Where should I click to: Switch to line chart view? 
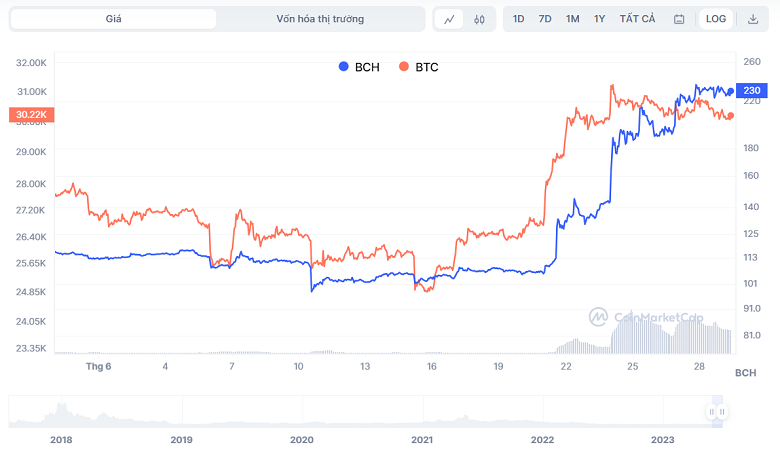(450, 19)
